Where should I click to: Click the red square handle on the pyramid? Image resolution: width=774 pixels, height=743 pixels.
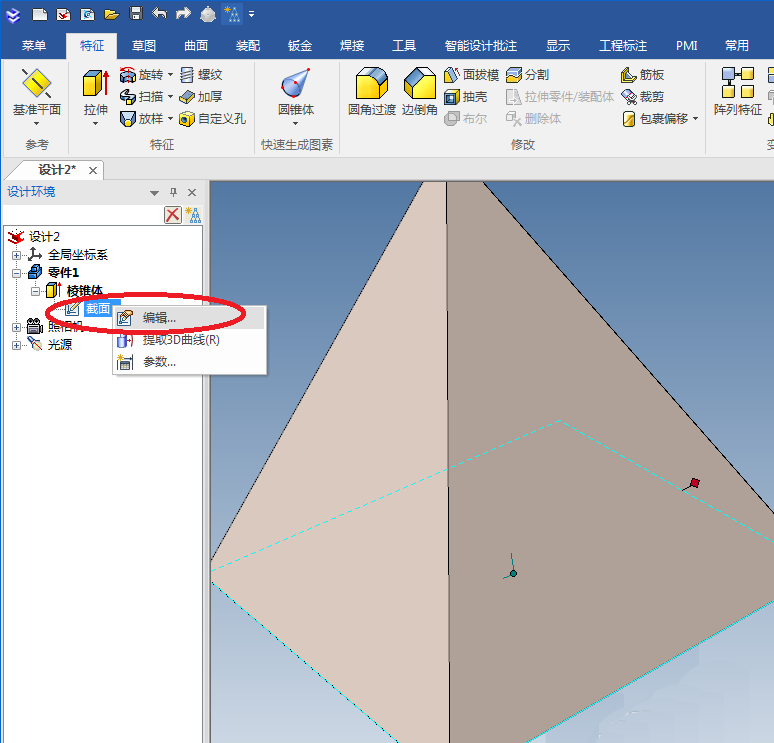[695, 482]
